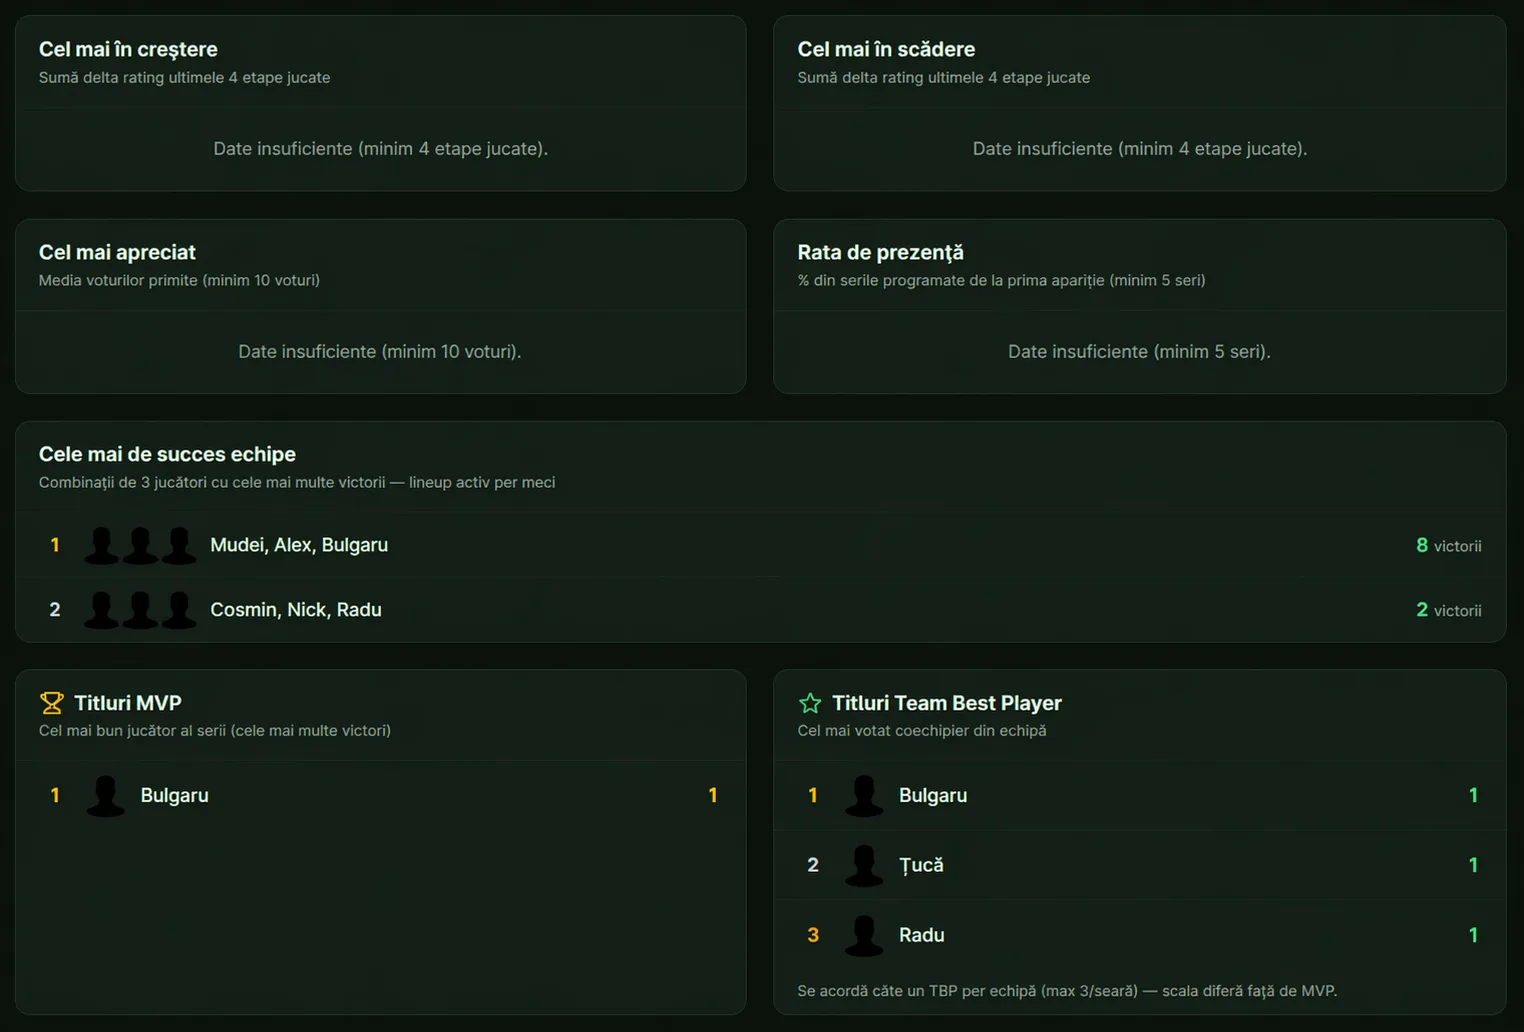The height and width of the screenshot is (1032, 1524).
Task: Click the 8 victorii count
Action: pos(1448,546)
